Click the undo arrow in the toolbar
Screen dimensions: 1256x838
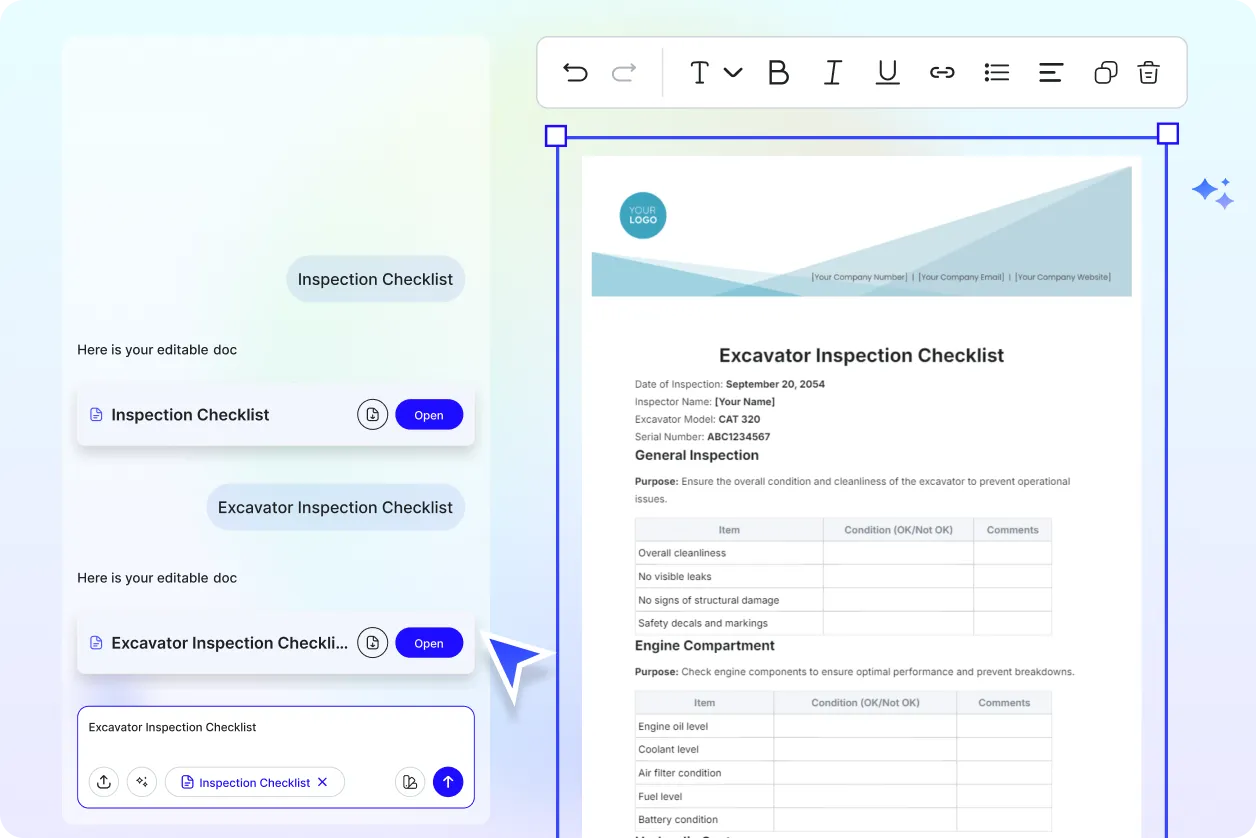(x=575, y=72)
